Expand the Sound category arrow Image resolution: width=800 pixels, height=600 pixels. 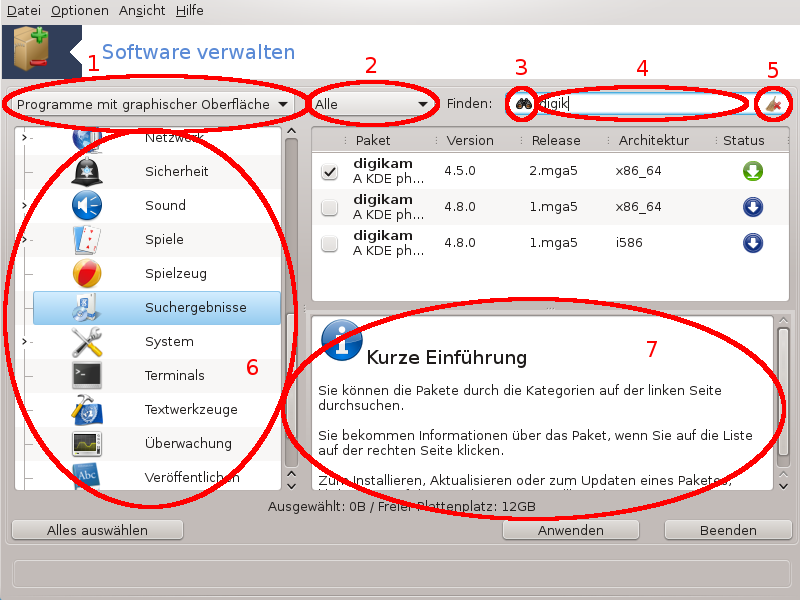(24, 205)
